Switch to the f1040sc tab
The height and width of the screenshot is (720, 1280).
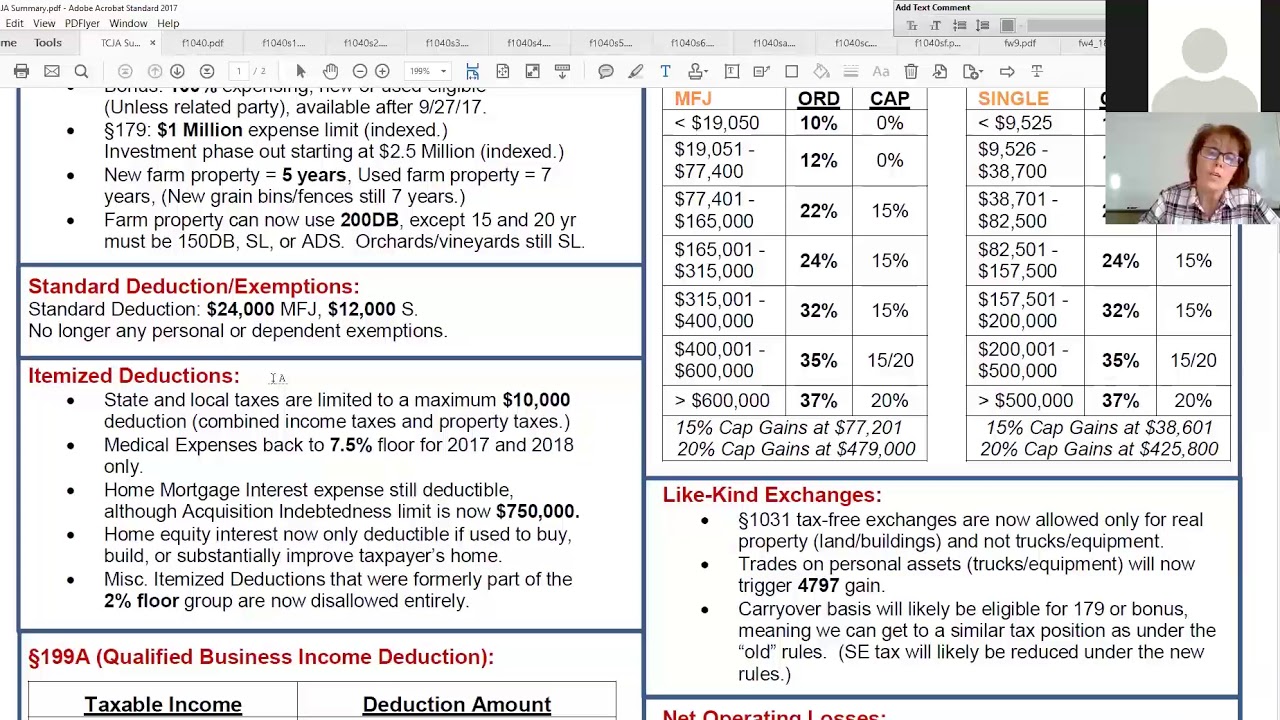coord(856,43)
